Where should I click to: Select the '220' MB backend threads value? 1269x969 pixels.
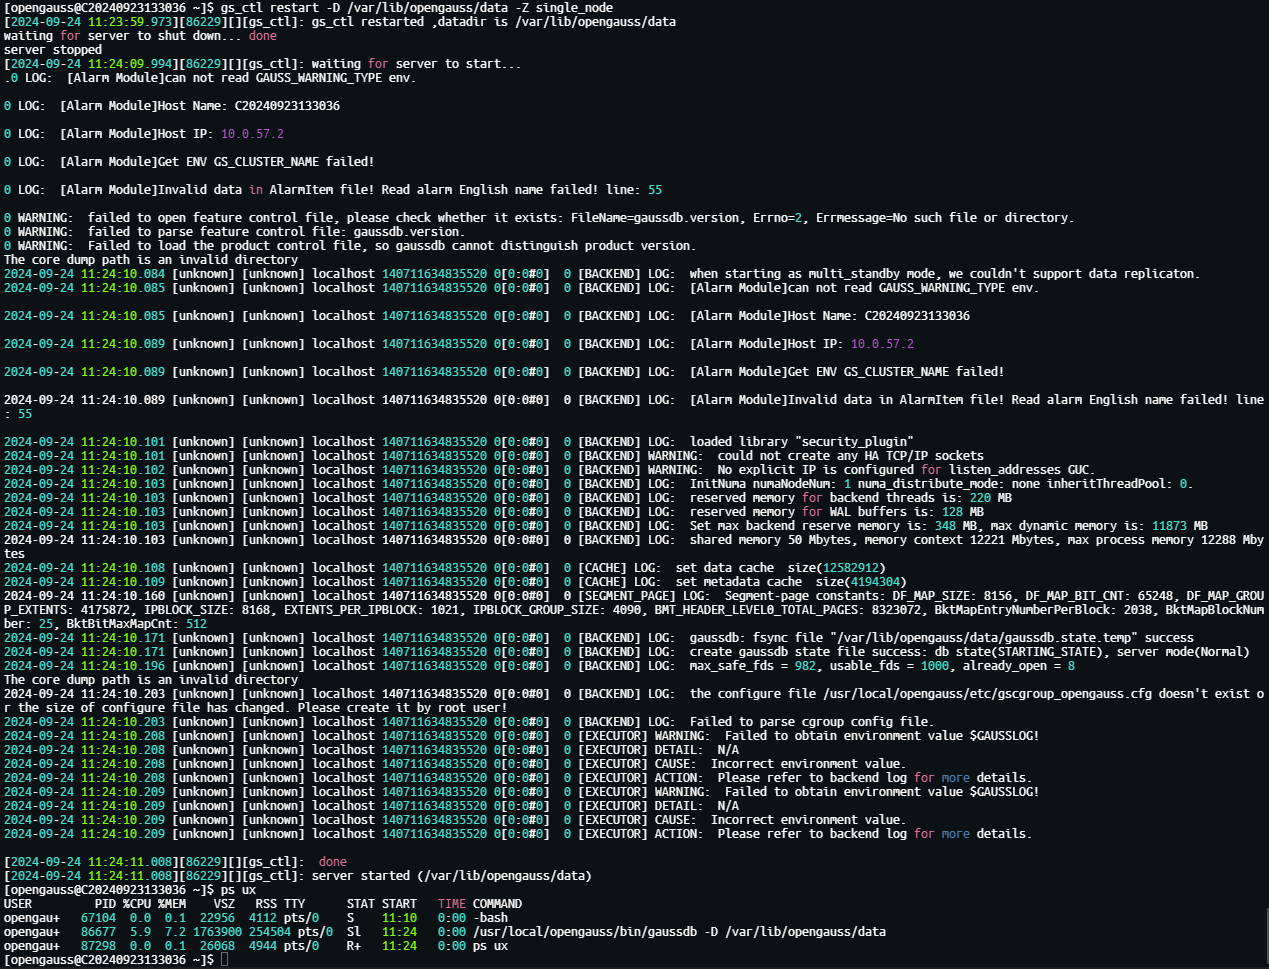coord(981,497)
